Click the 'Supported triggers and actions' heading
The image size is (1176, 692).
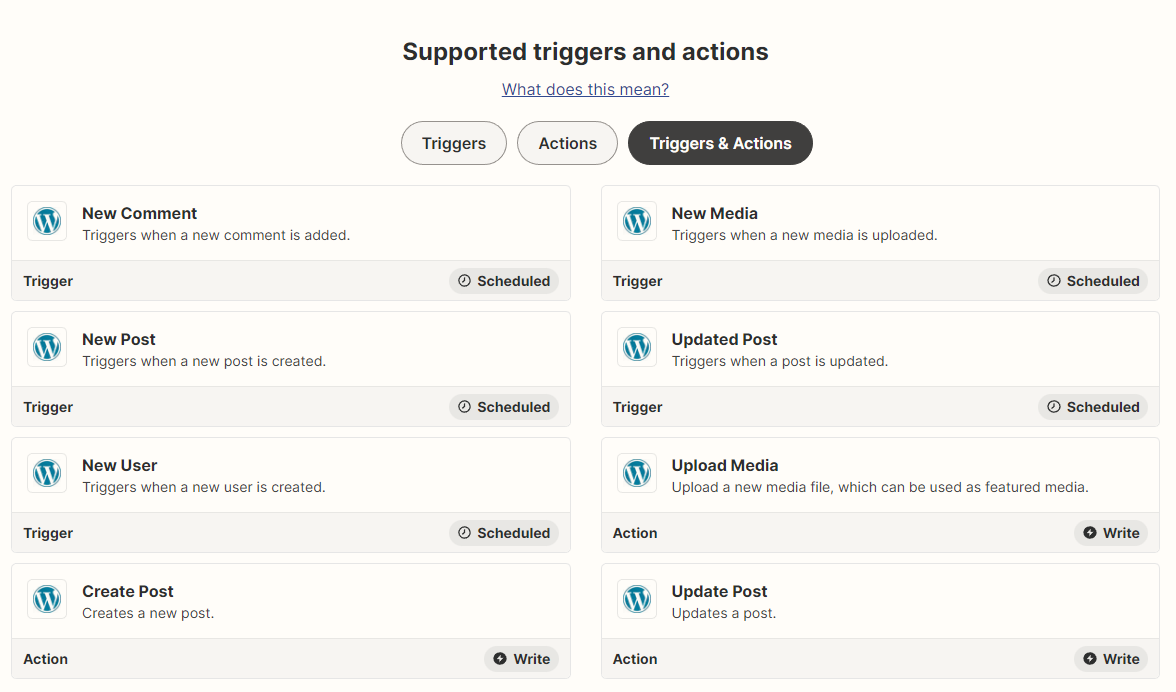(x=585, y=52)
